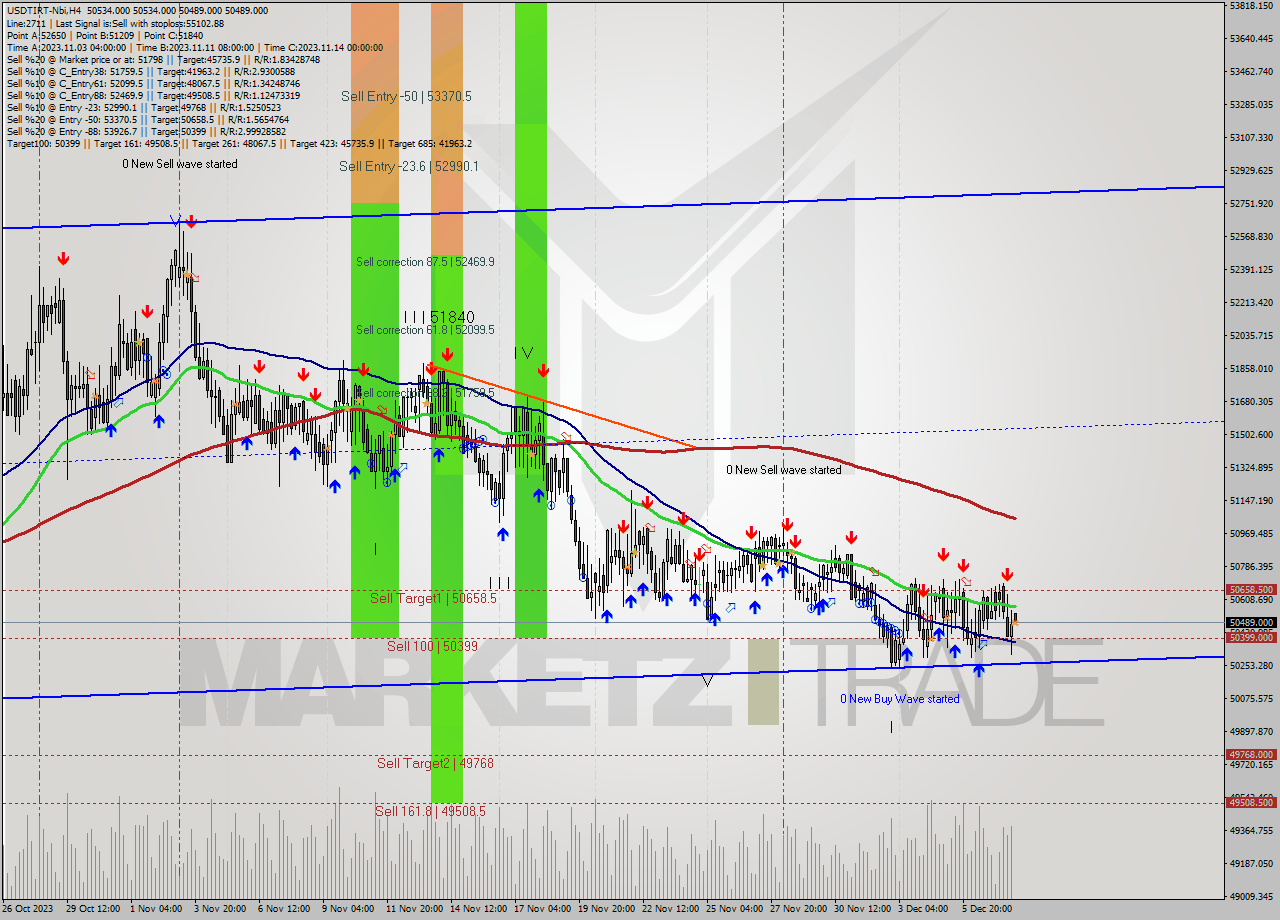
Task: Select the red sell arrow above the green zone
Action: (364, 369)
